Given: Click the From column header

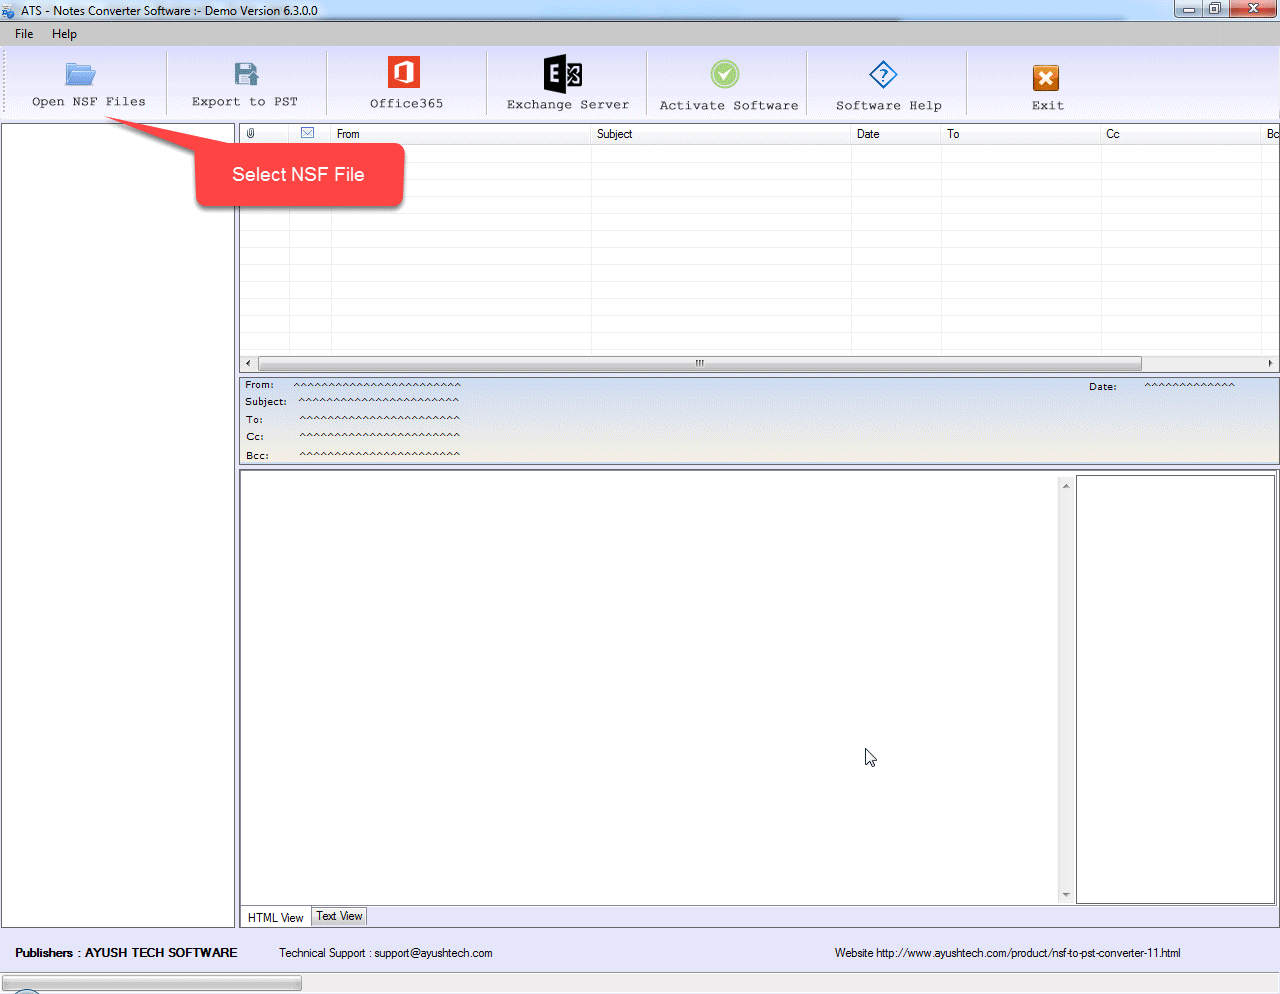Looking at the screenshot, I should pos(348,134).
